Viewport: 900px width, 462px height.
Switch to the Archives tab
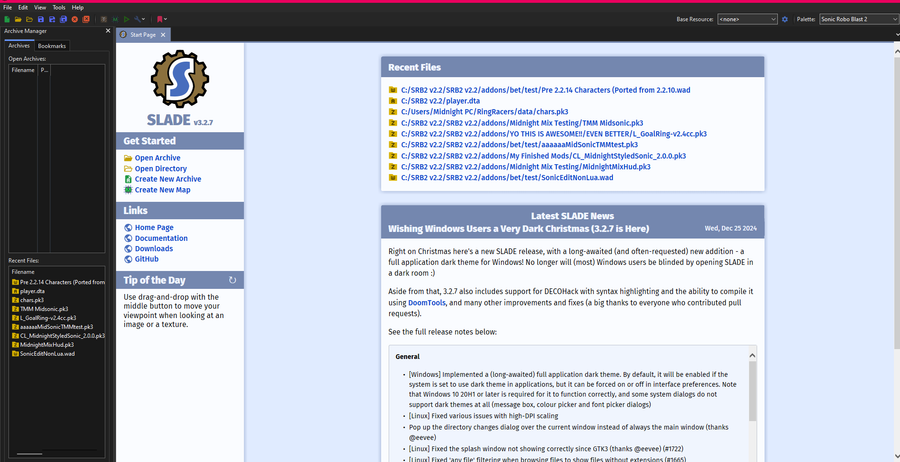point(19,45)
